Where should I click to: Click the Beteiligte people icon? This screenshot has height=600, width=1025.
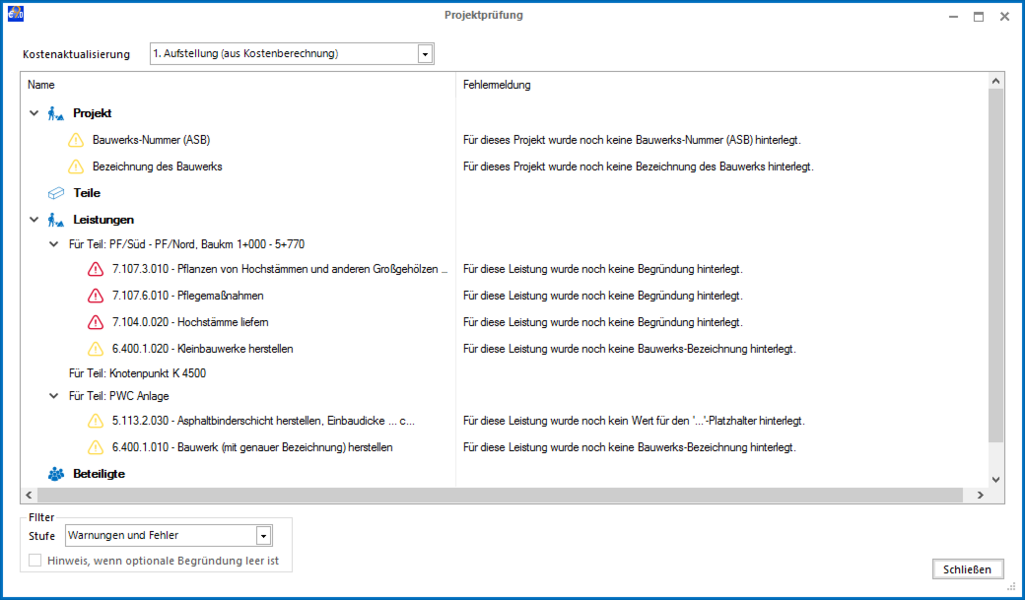(x=56, y=474)
